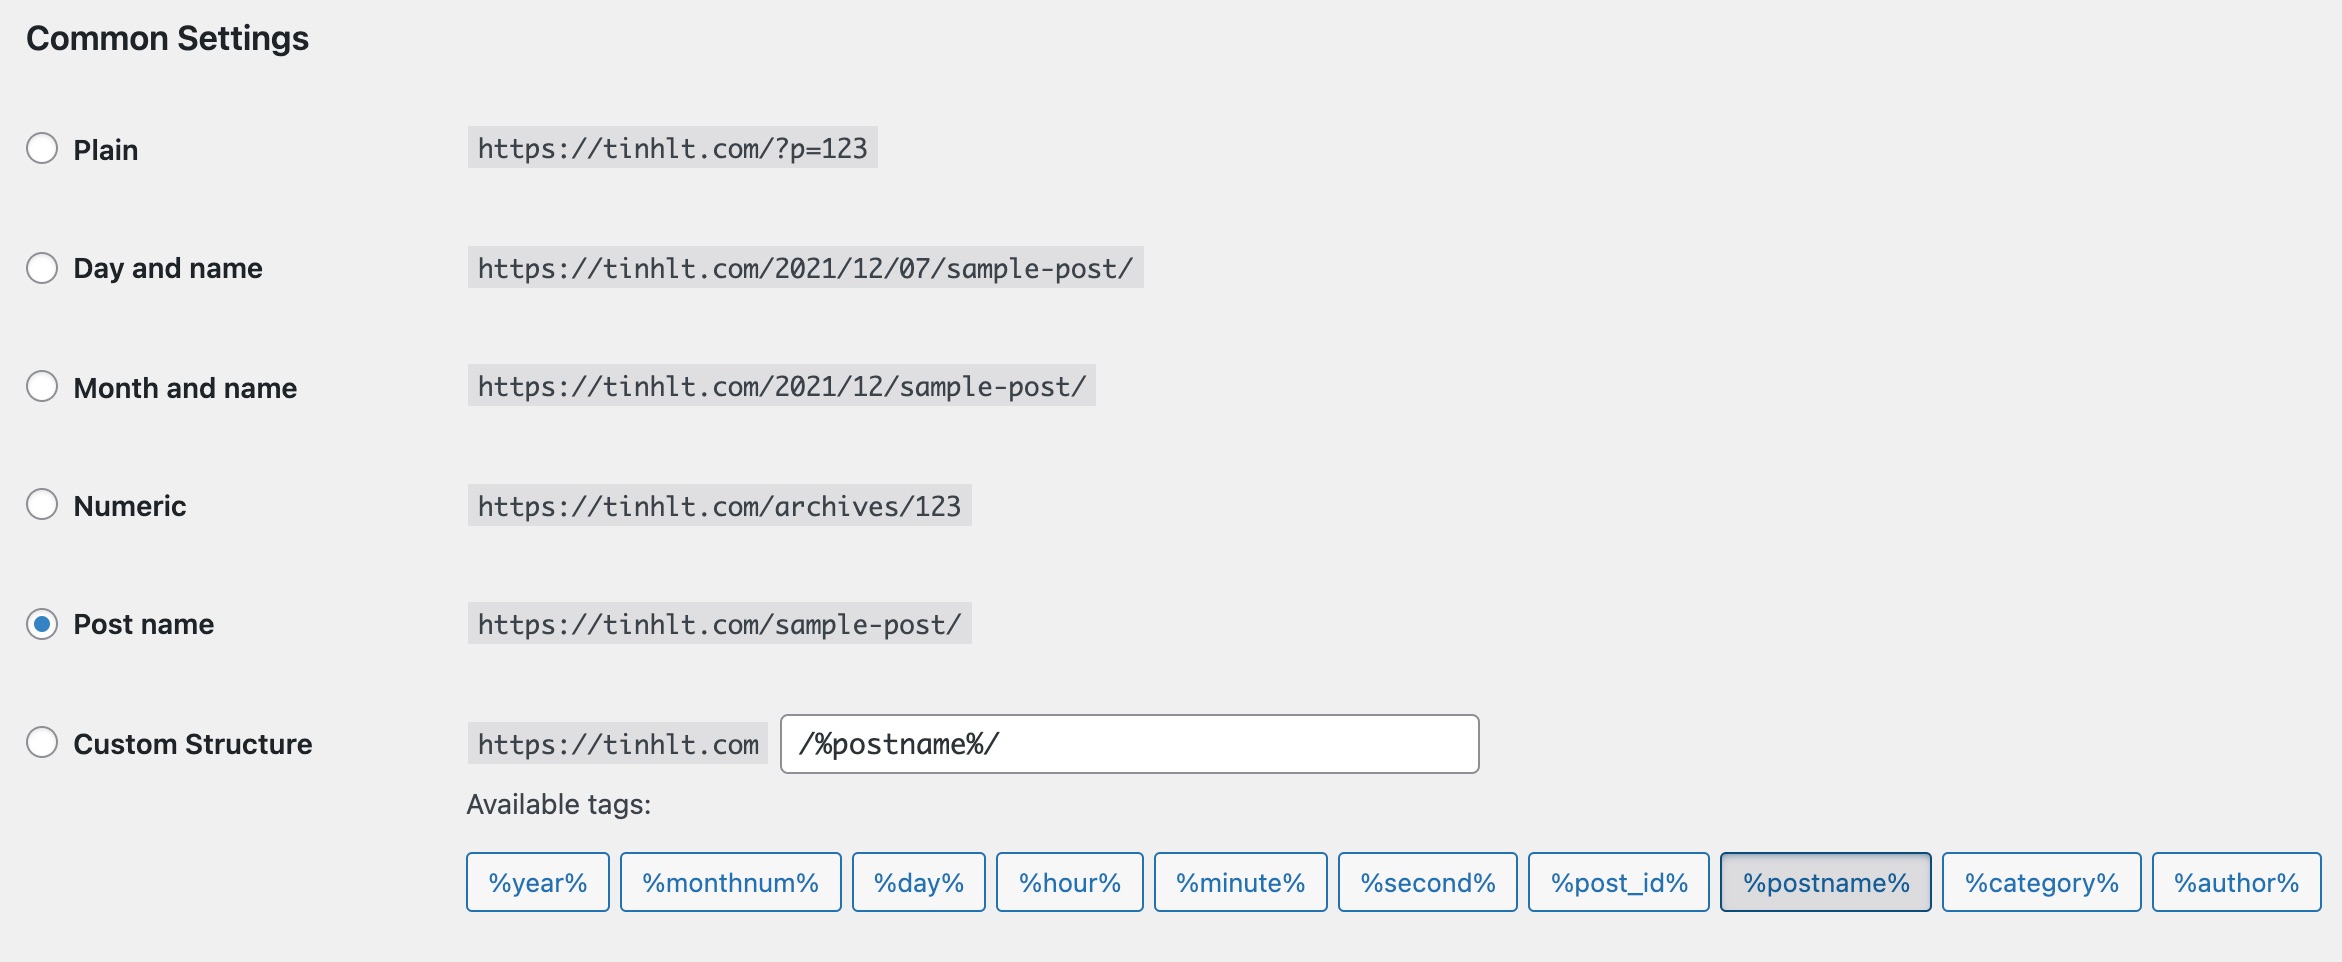The width and height of the screenshot is (2342, 962).
Task: Click the archives/123 example URL
Action: (720, 506)
